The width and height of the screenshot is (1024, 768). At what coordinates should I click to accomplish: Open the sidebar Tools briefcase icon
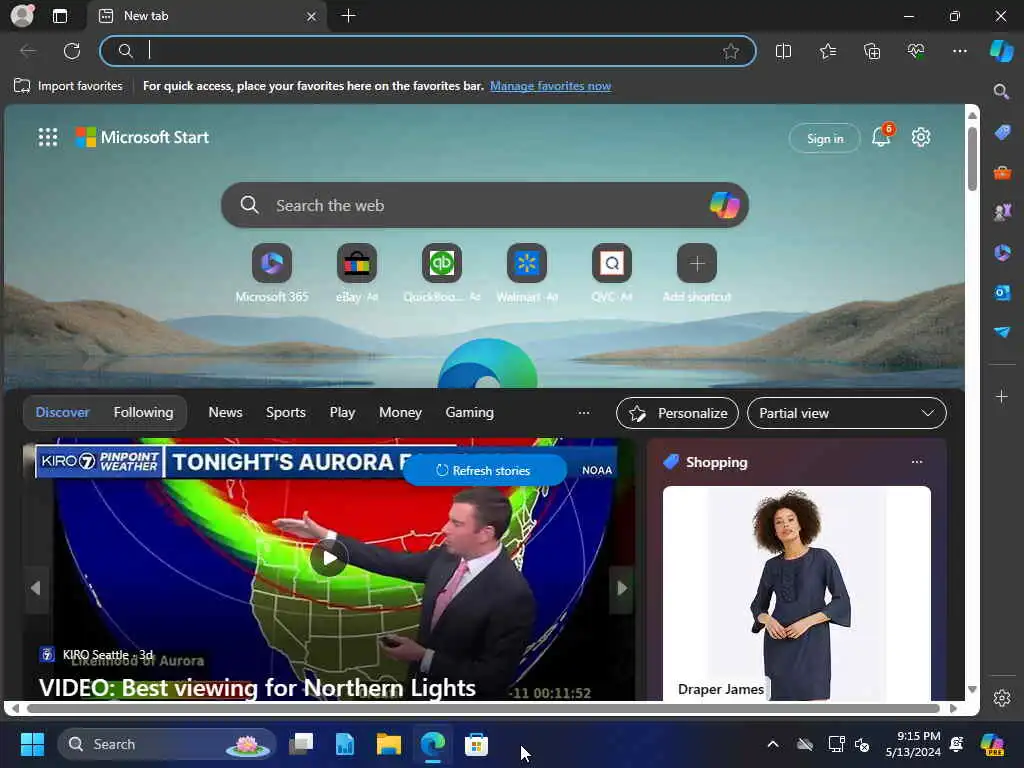tap(1002, 172)
